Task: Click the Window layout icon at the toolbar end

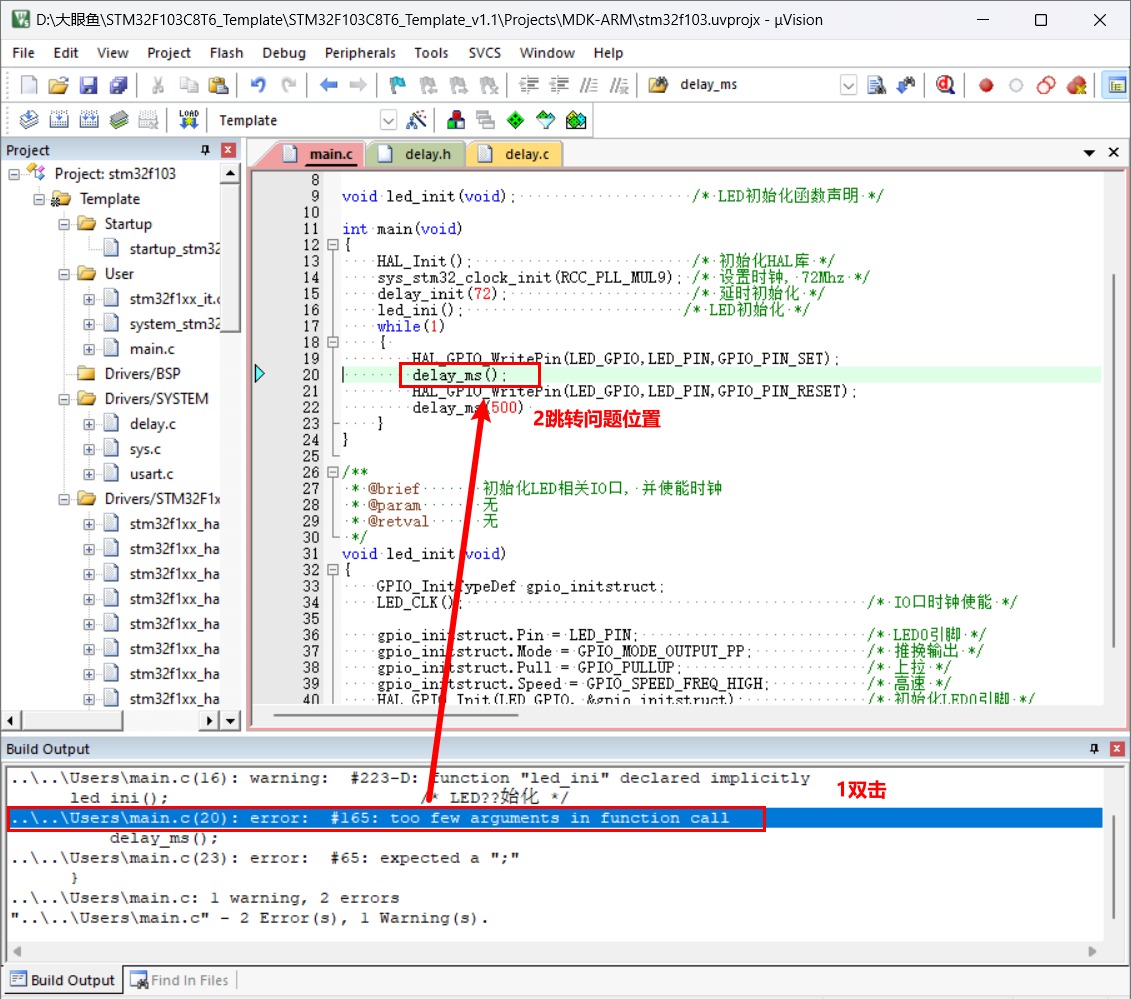Action: point(1116,85)
